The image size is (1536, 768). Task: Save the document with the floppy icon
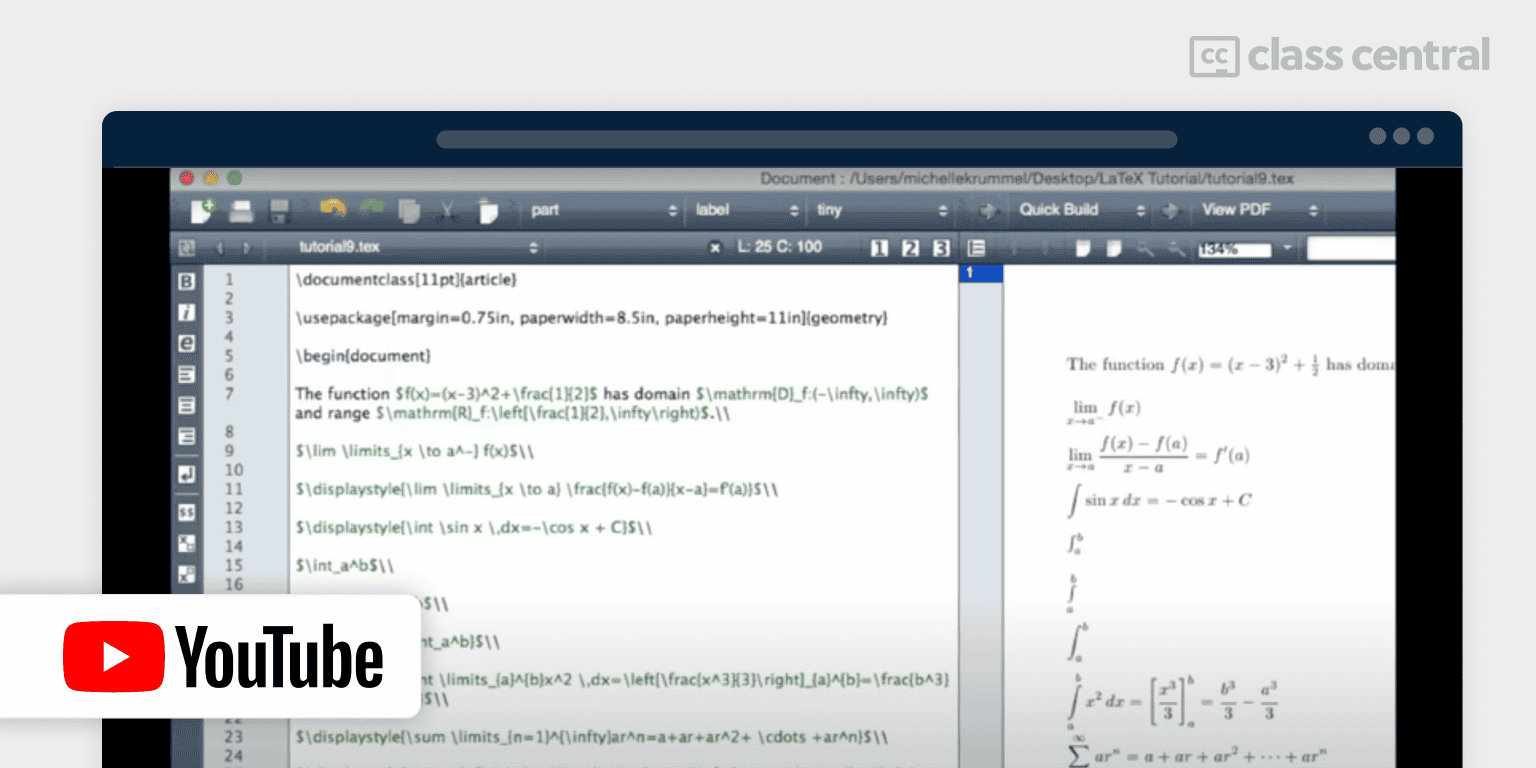(x=280, y=211)
